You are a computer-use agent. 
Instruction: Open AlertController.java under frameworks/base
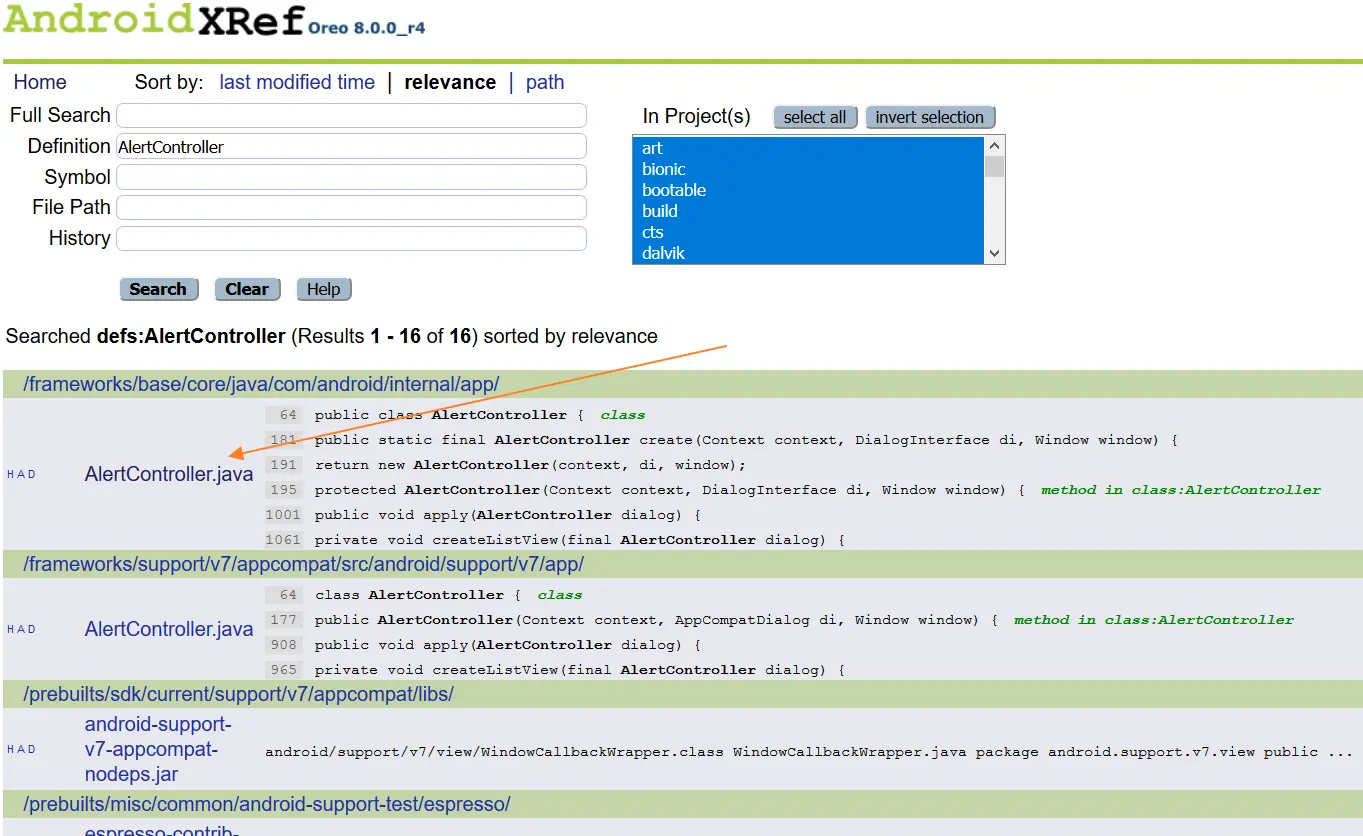[x=169, y=474]
